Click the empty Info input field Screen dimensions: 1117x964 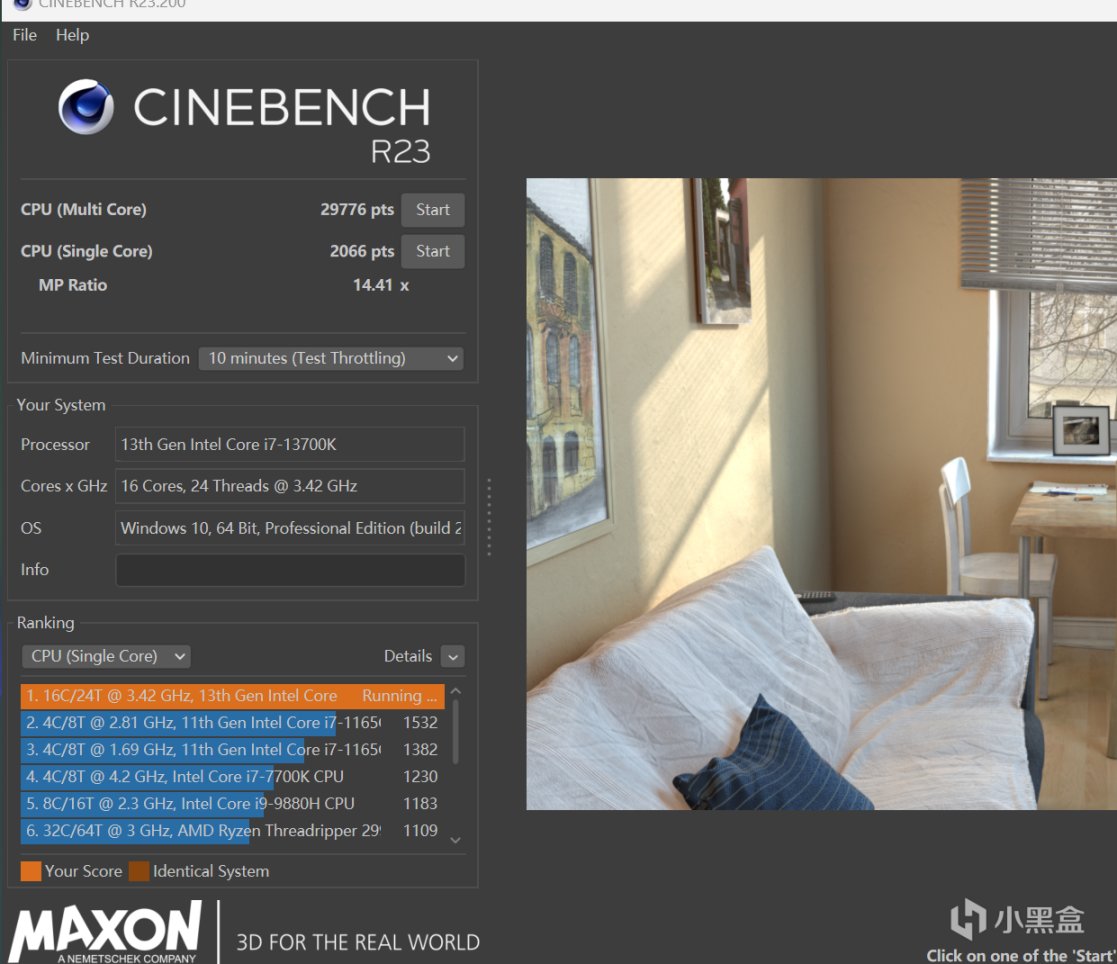(x=289, y=570)
